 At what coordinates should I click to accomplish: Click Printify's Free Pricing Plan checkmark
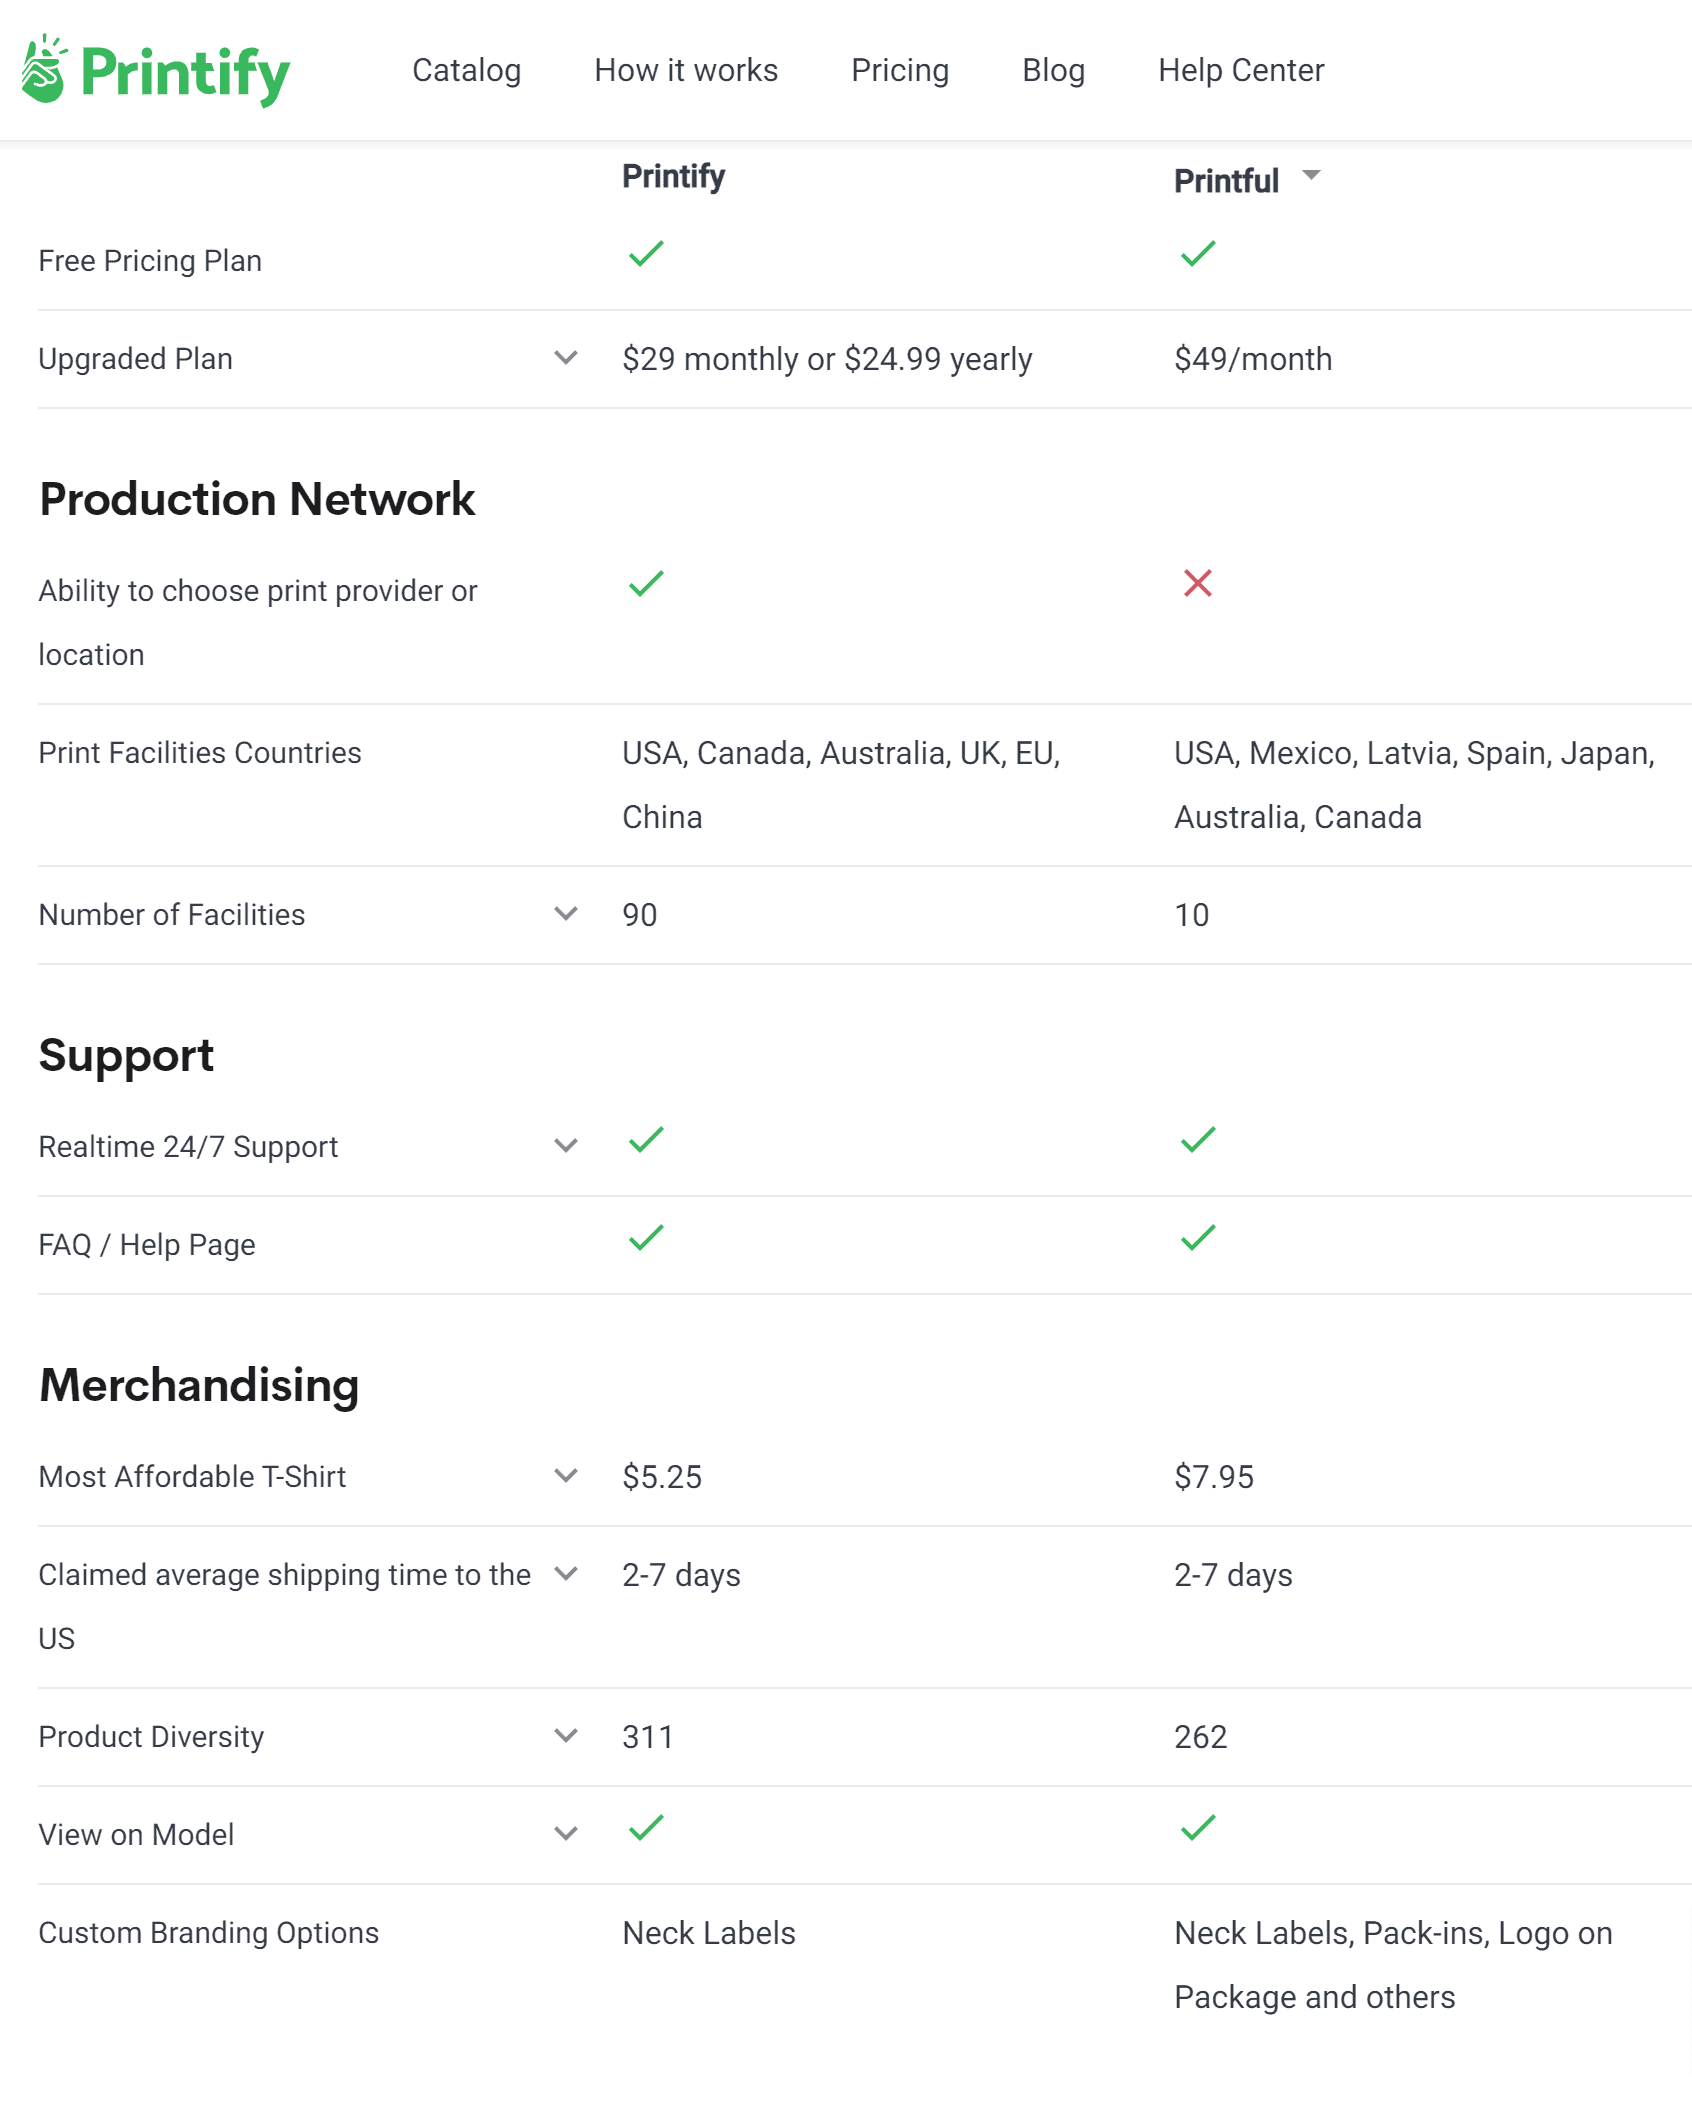646,254
